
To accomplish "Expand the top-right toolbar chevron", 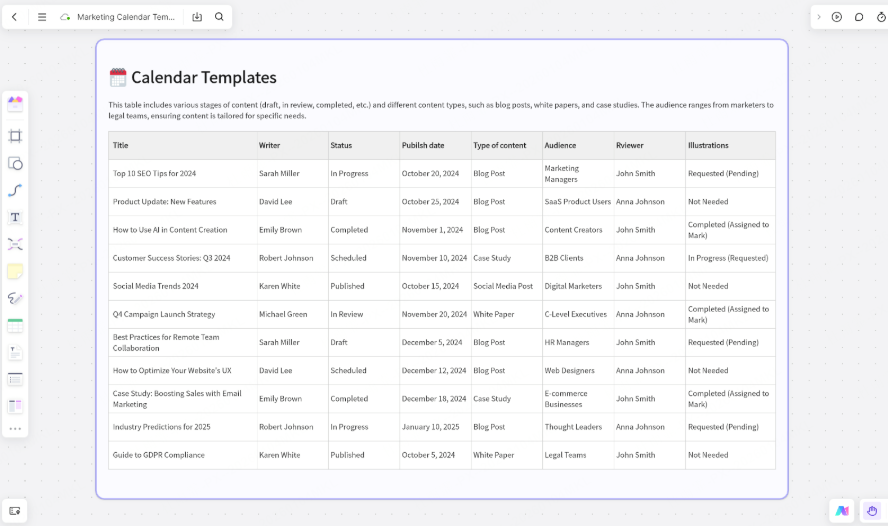I will [819, 17].
